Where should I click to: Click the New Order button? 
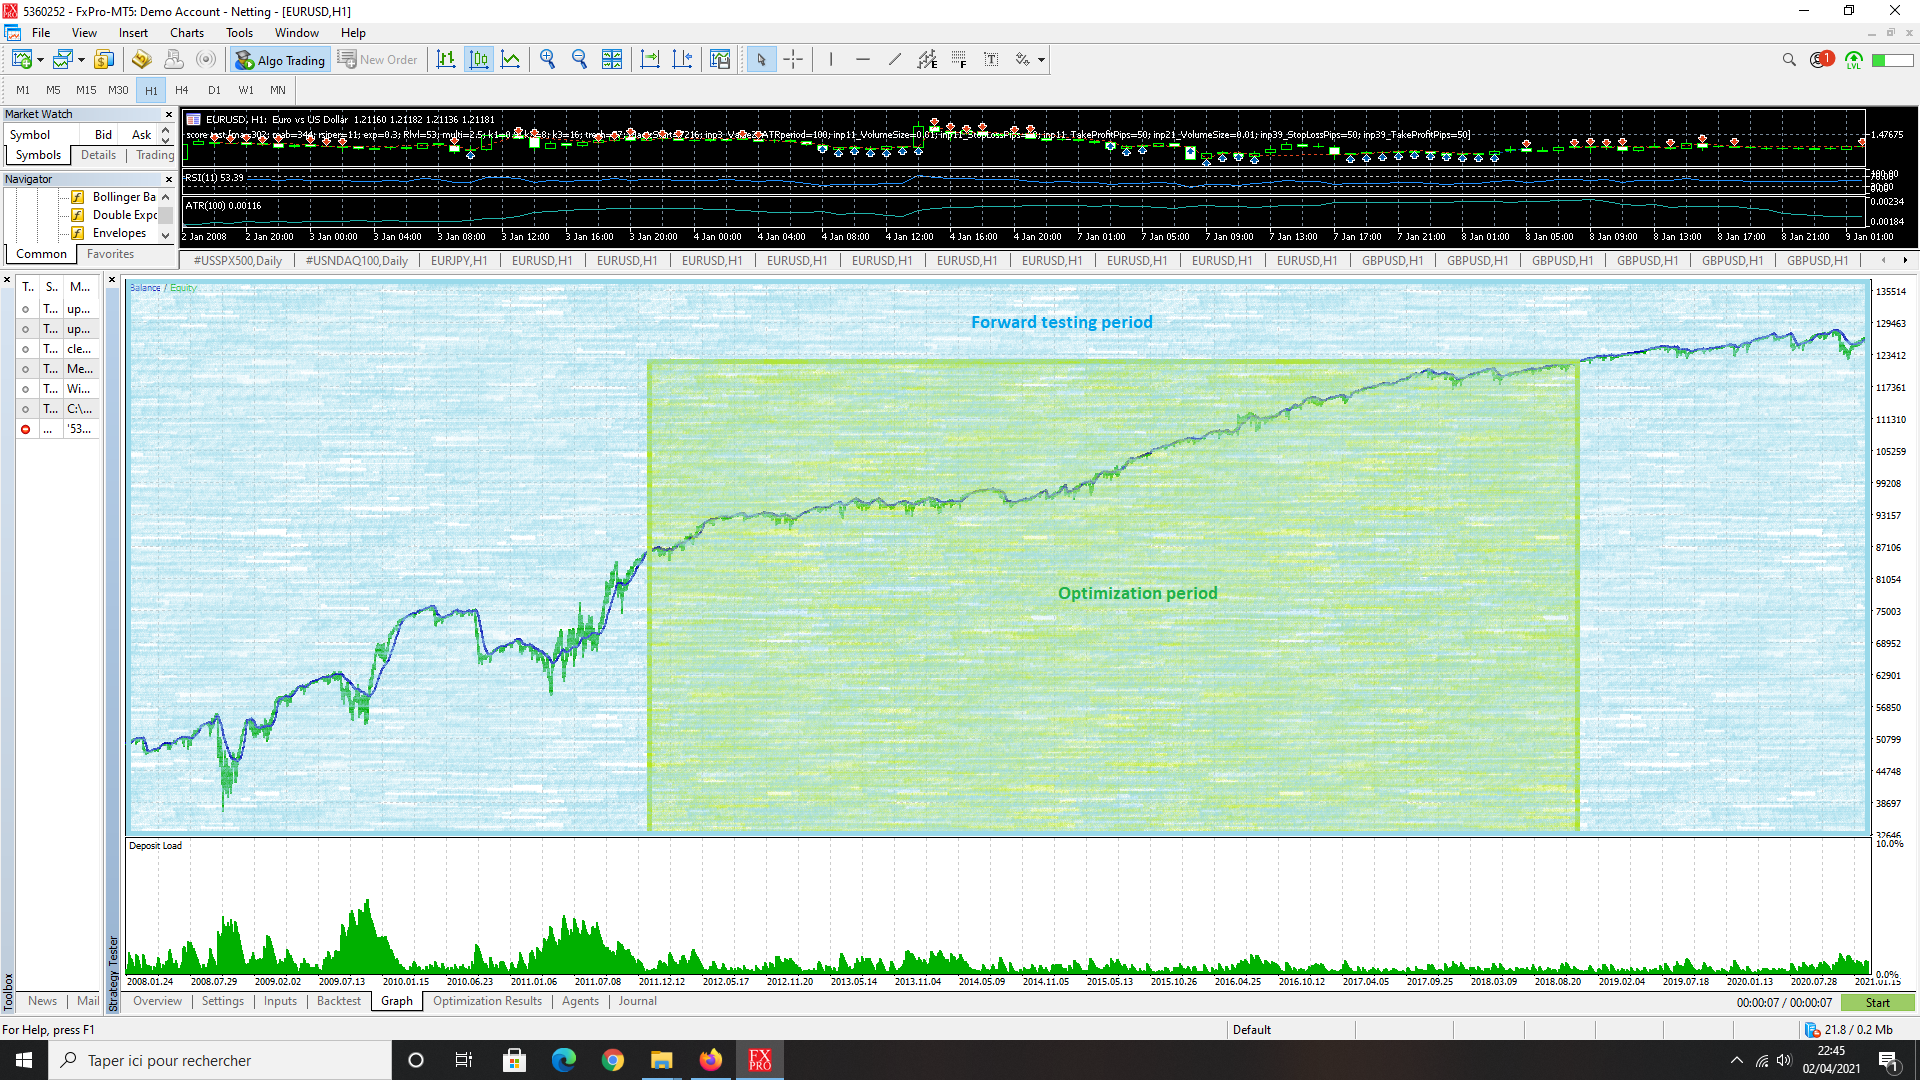(x=378, y=60)
